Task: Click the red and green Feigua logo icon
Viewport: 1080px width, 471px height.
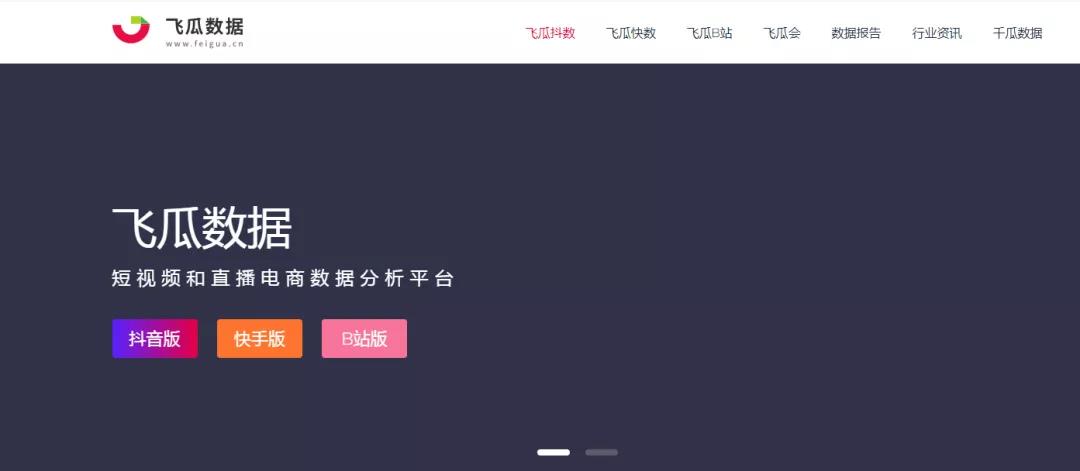Action: [x=131, y=30]
